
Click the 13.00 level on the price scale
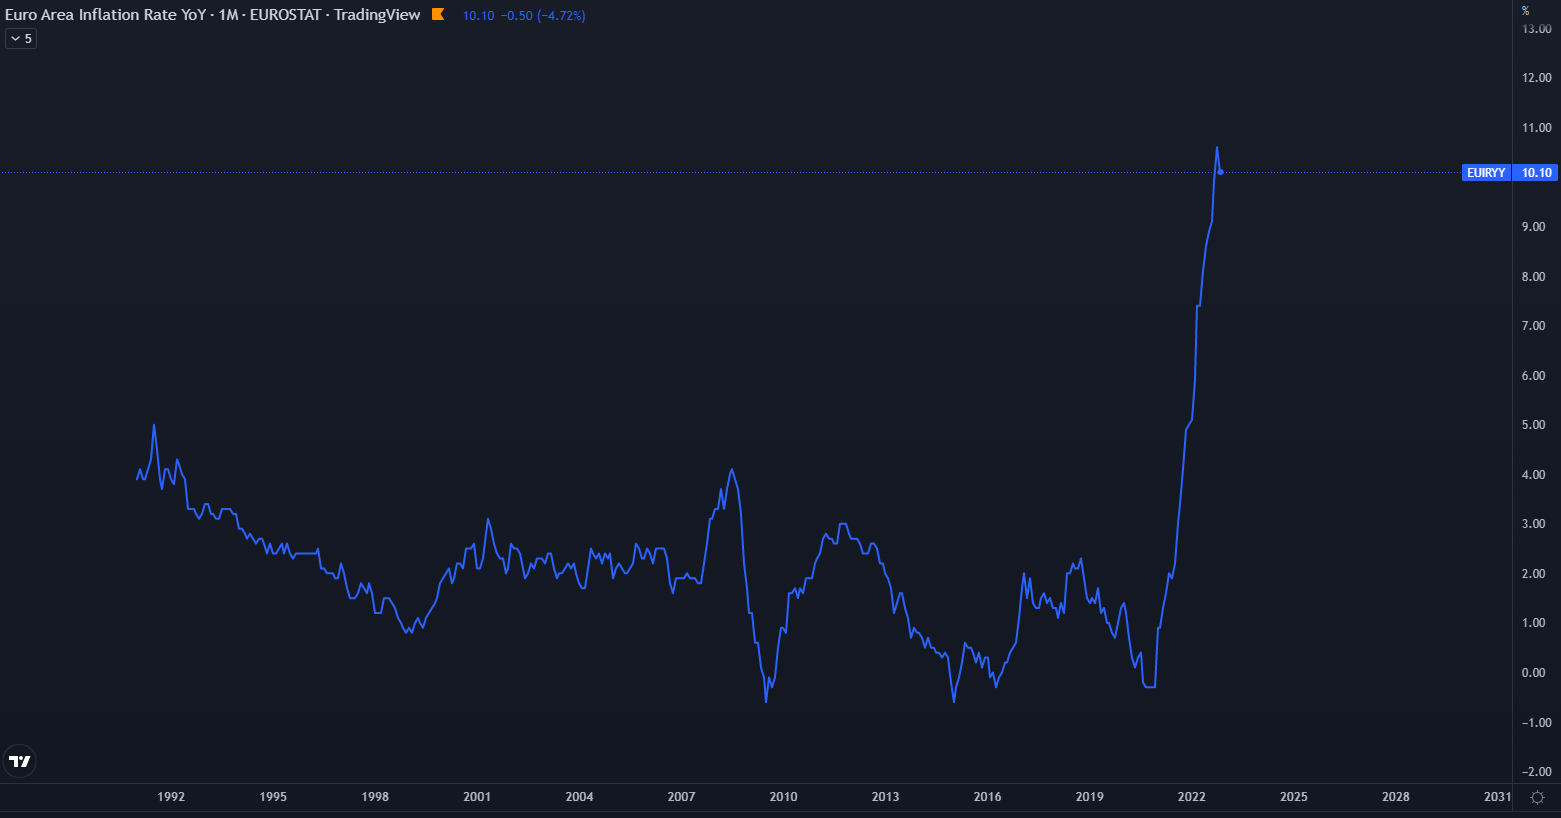tap(1536, 29)
